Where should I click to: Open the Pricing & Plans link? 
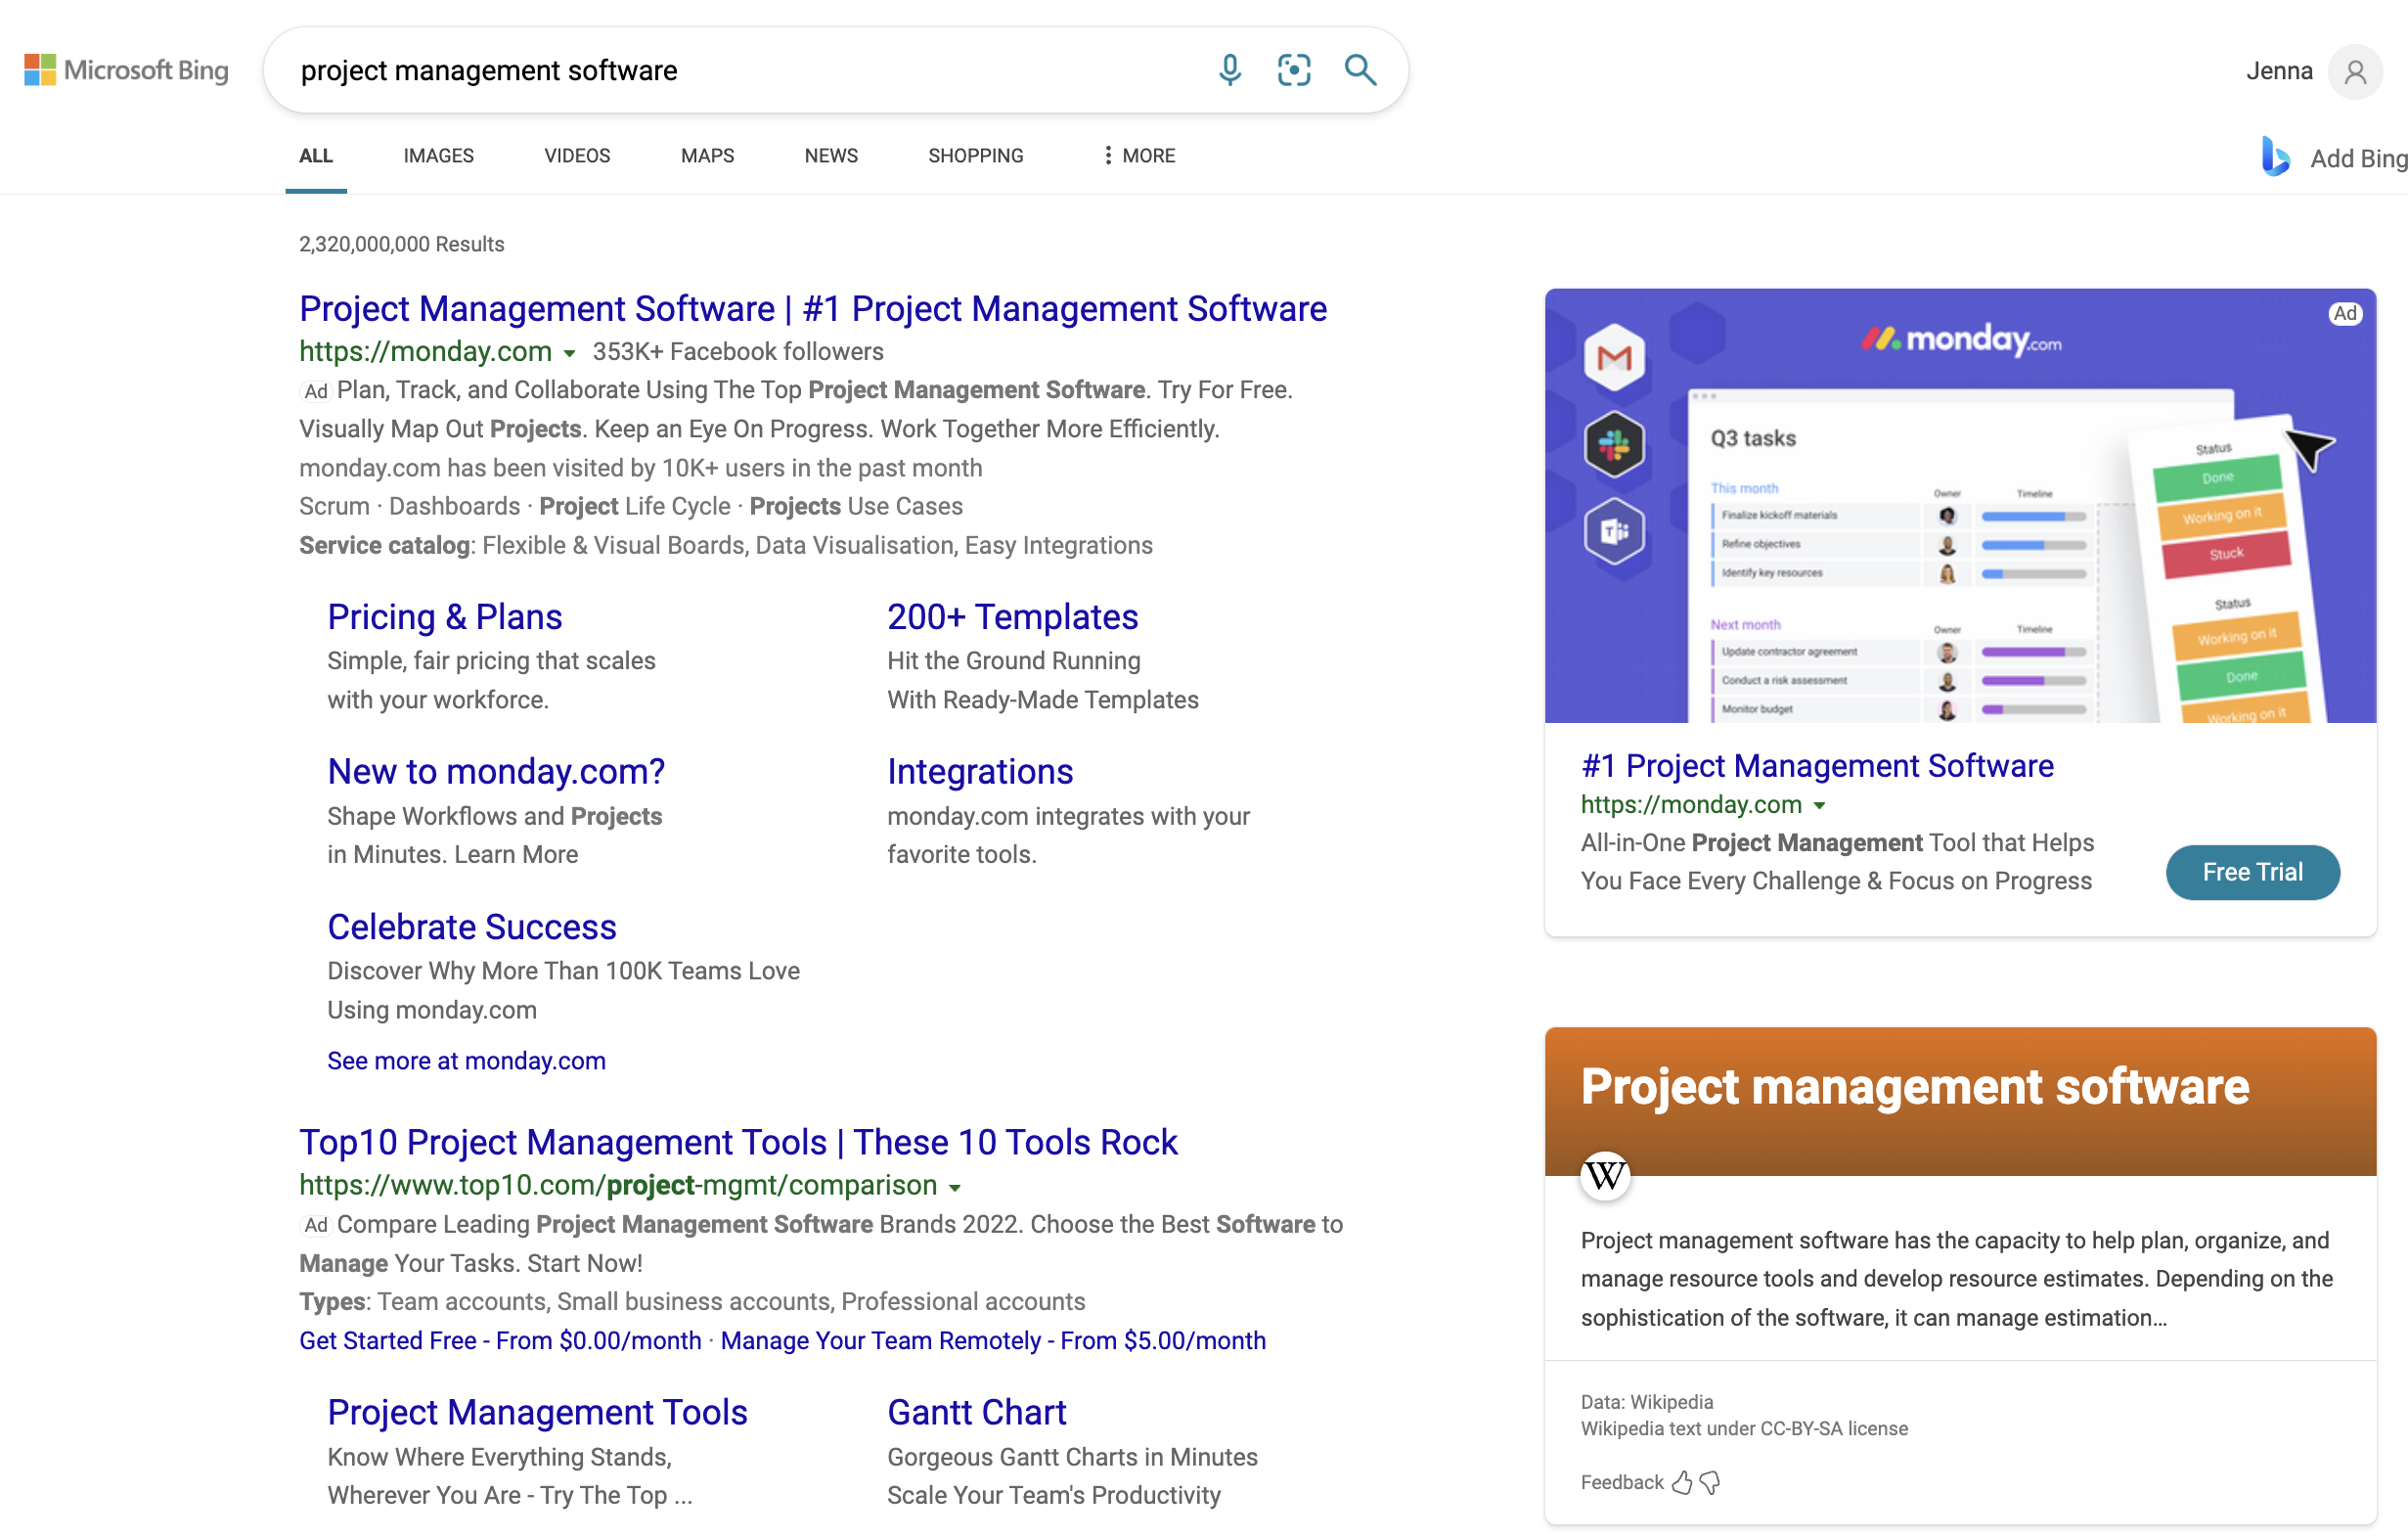444,617
